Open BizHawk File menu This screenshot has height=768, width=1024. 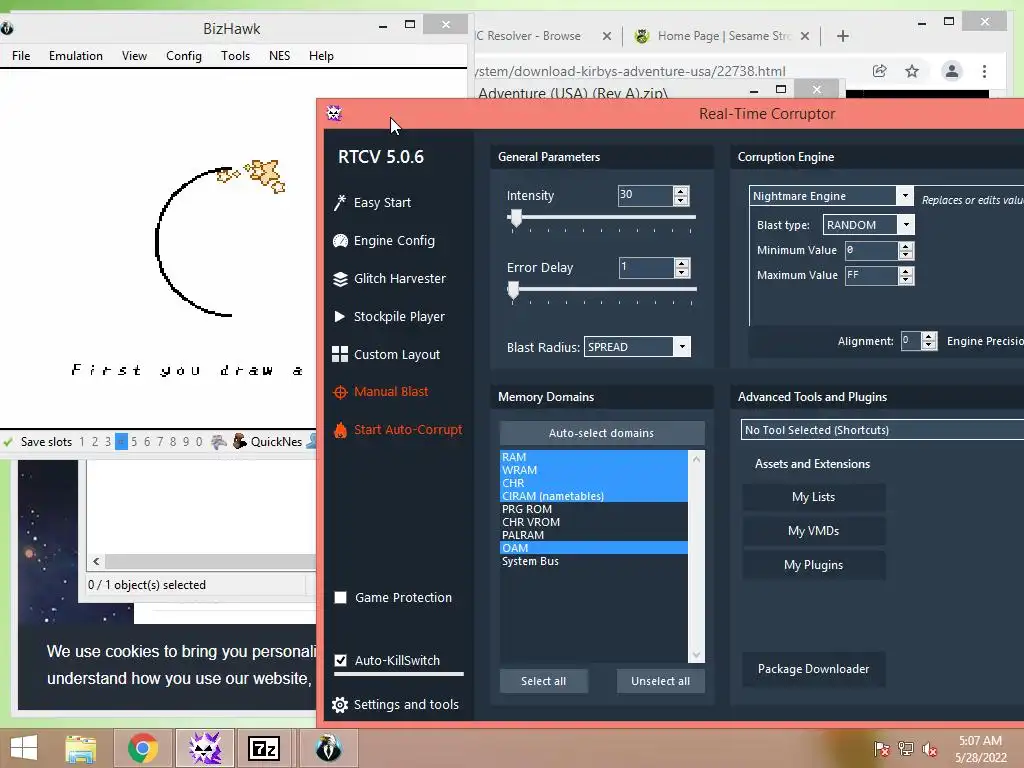[21, 56]
